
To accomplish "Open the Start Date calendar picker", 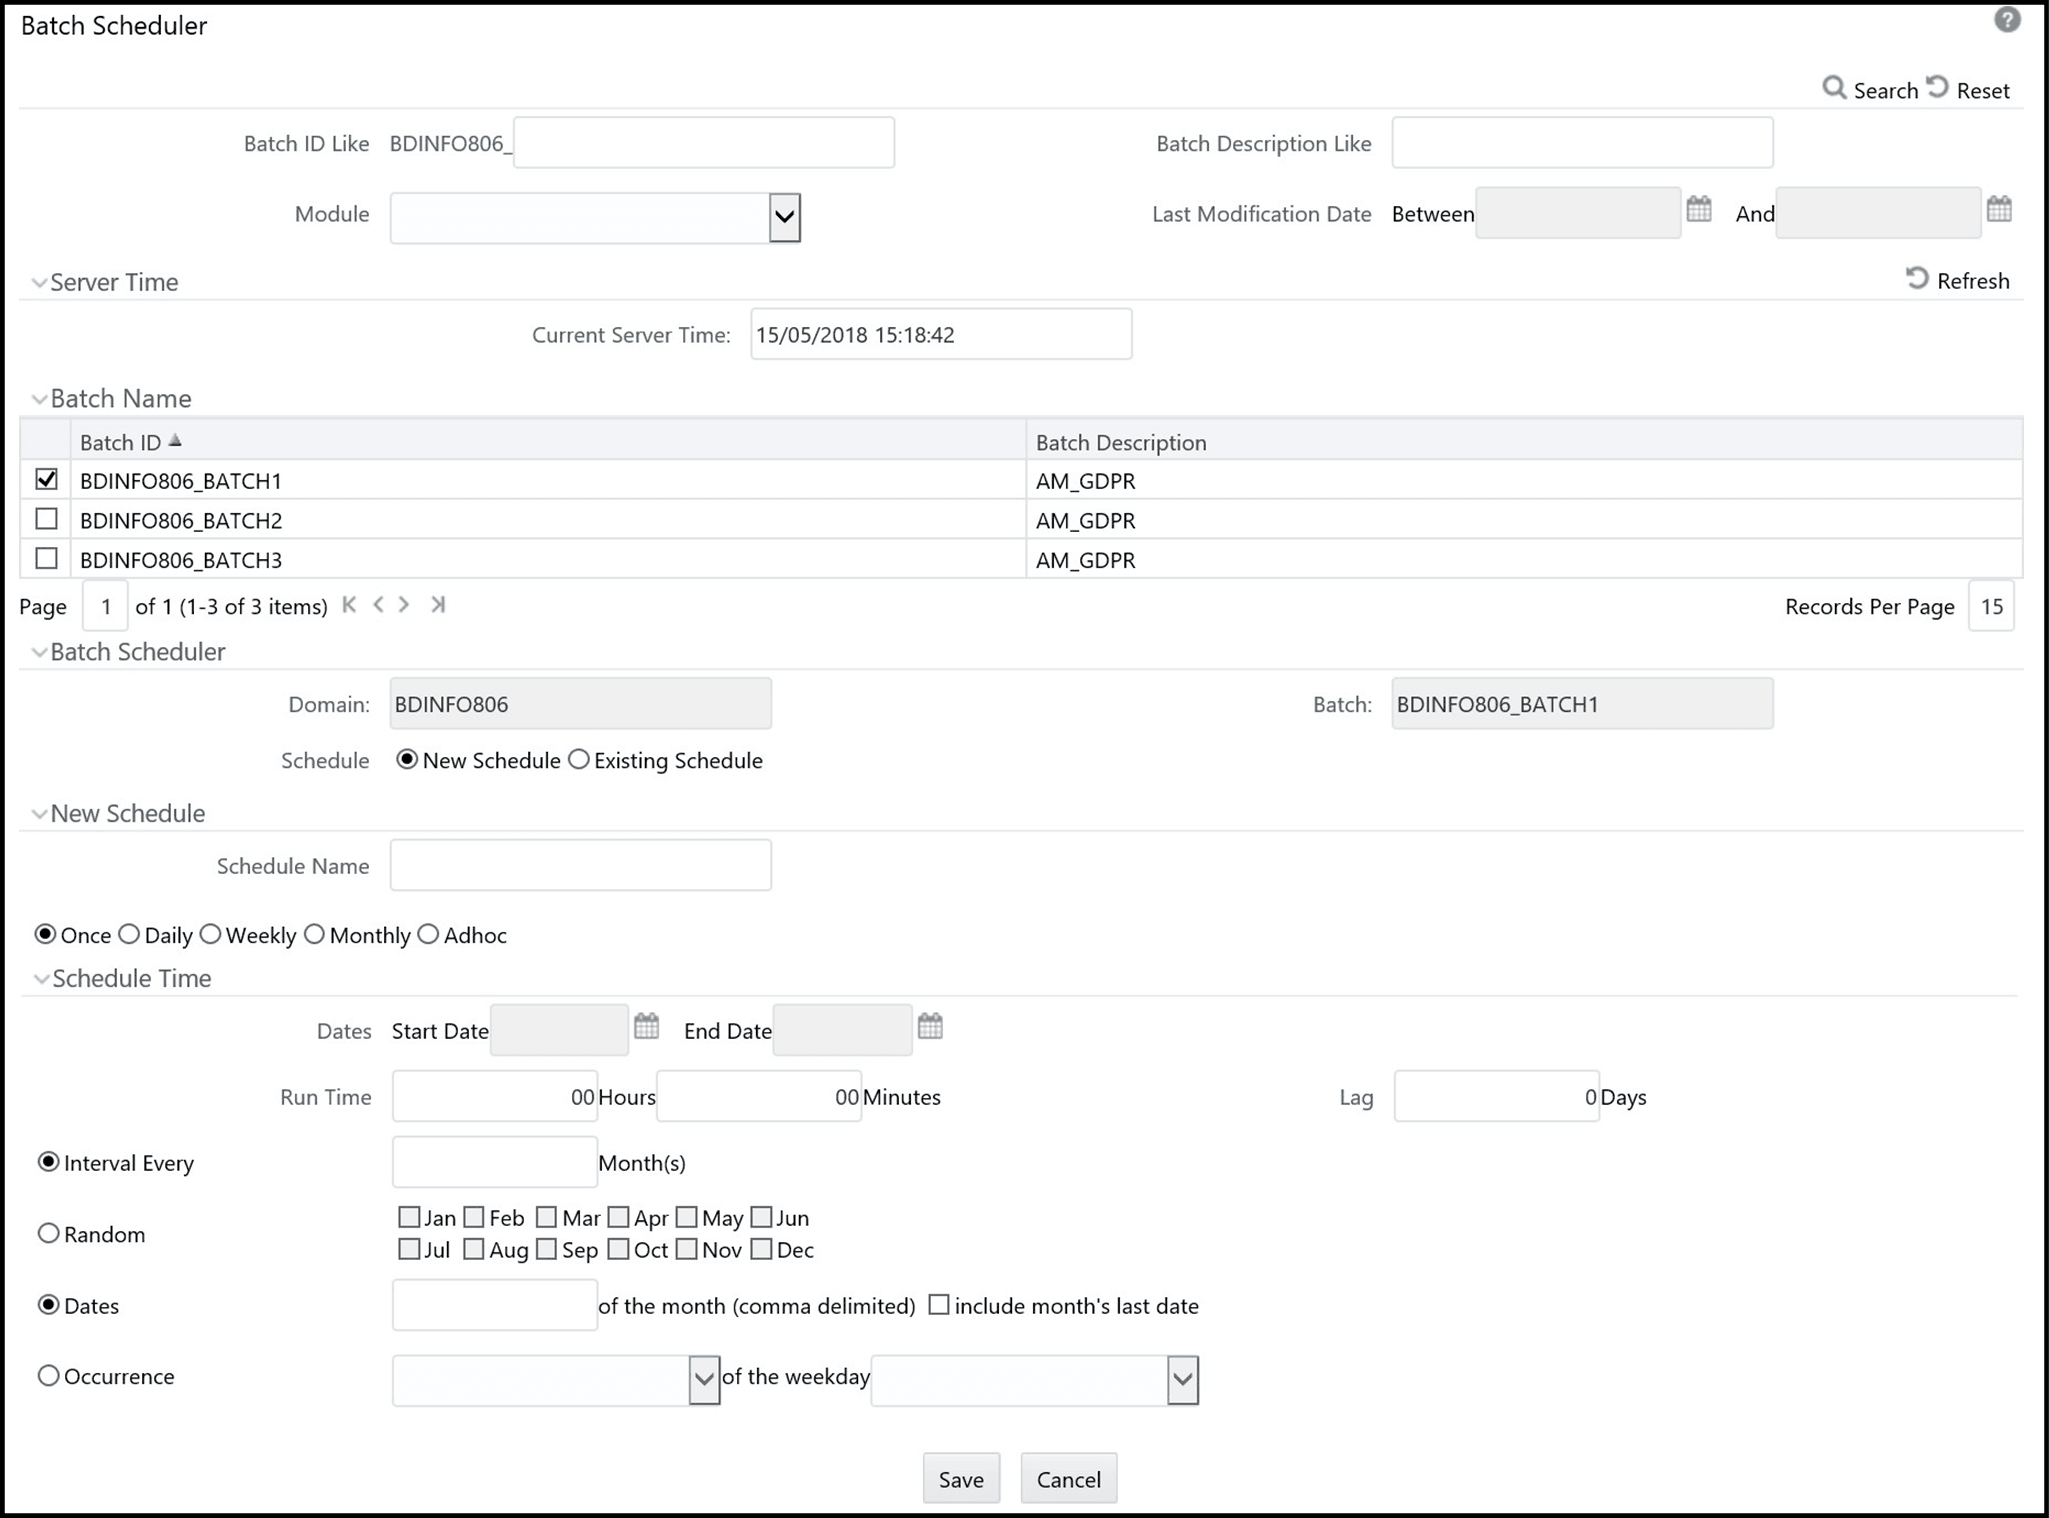I will click(647, 1026).
